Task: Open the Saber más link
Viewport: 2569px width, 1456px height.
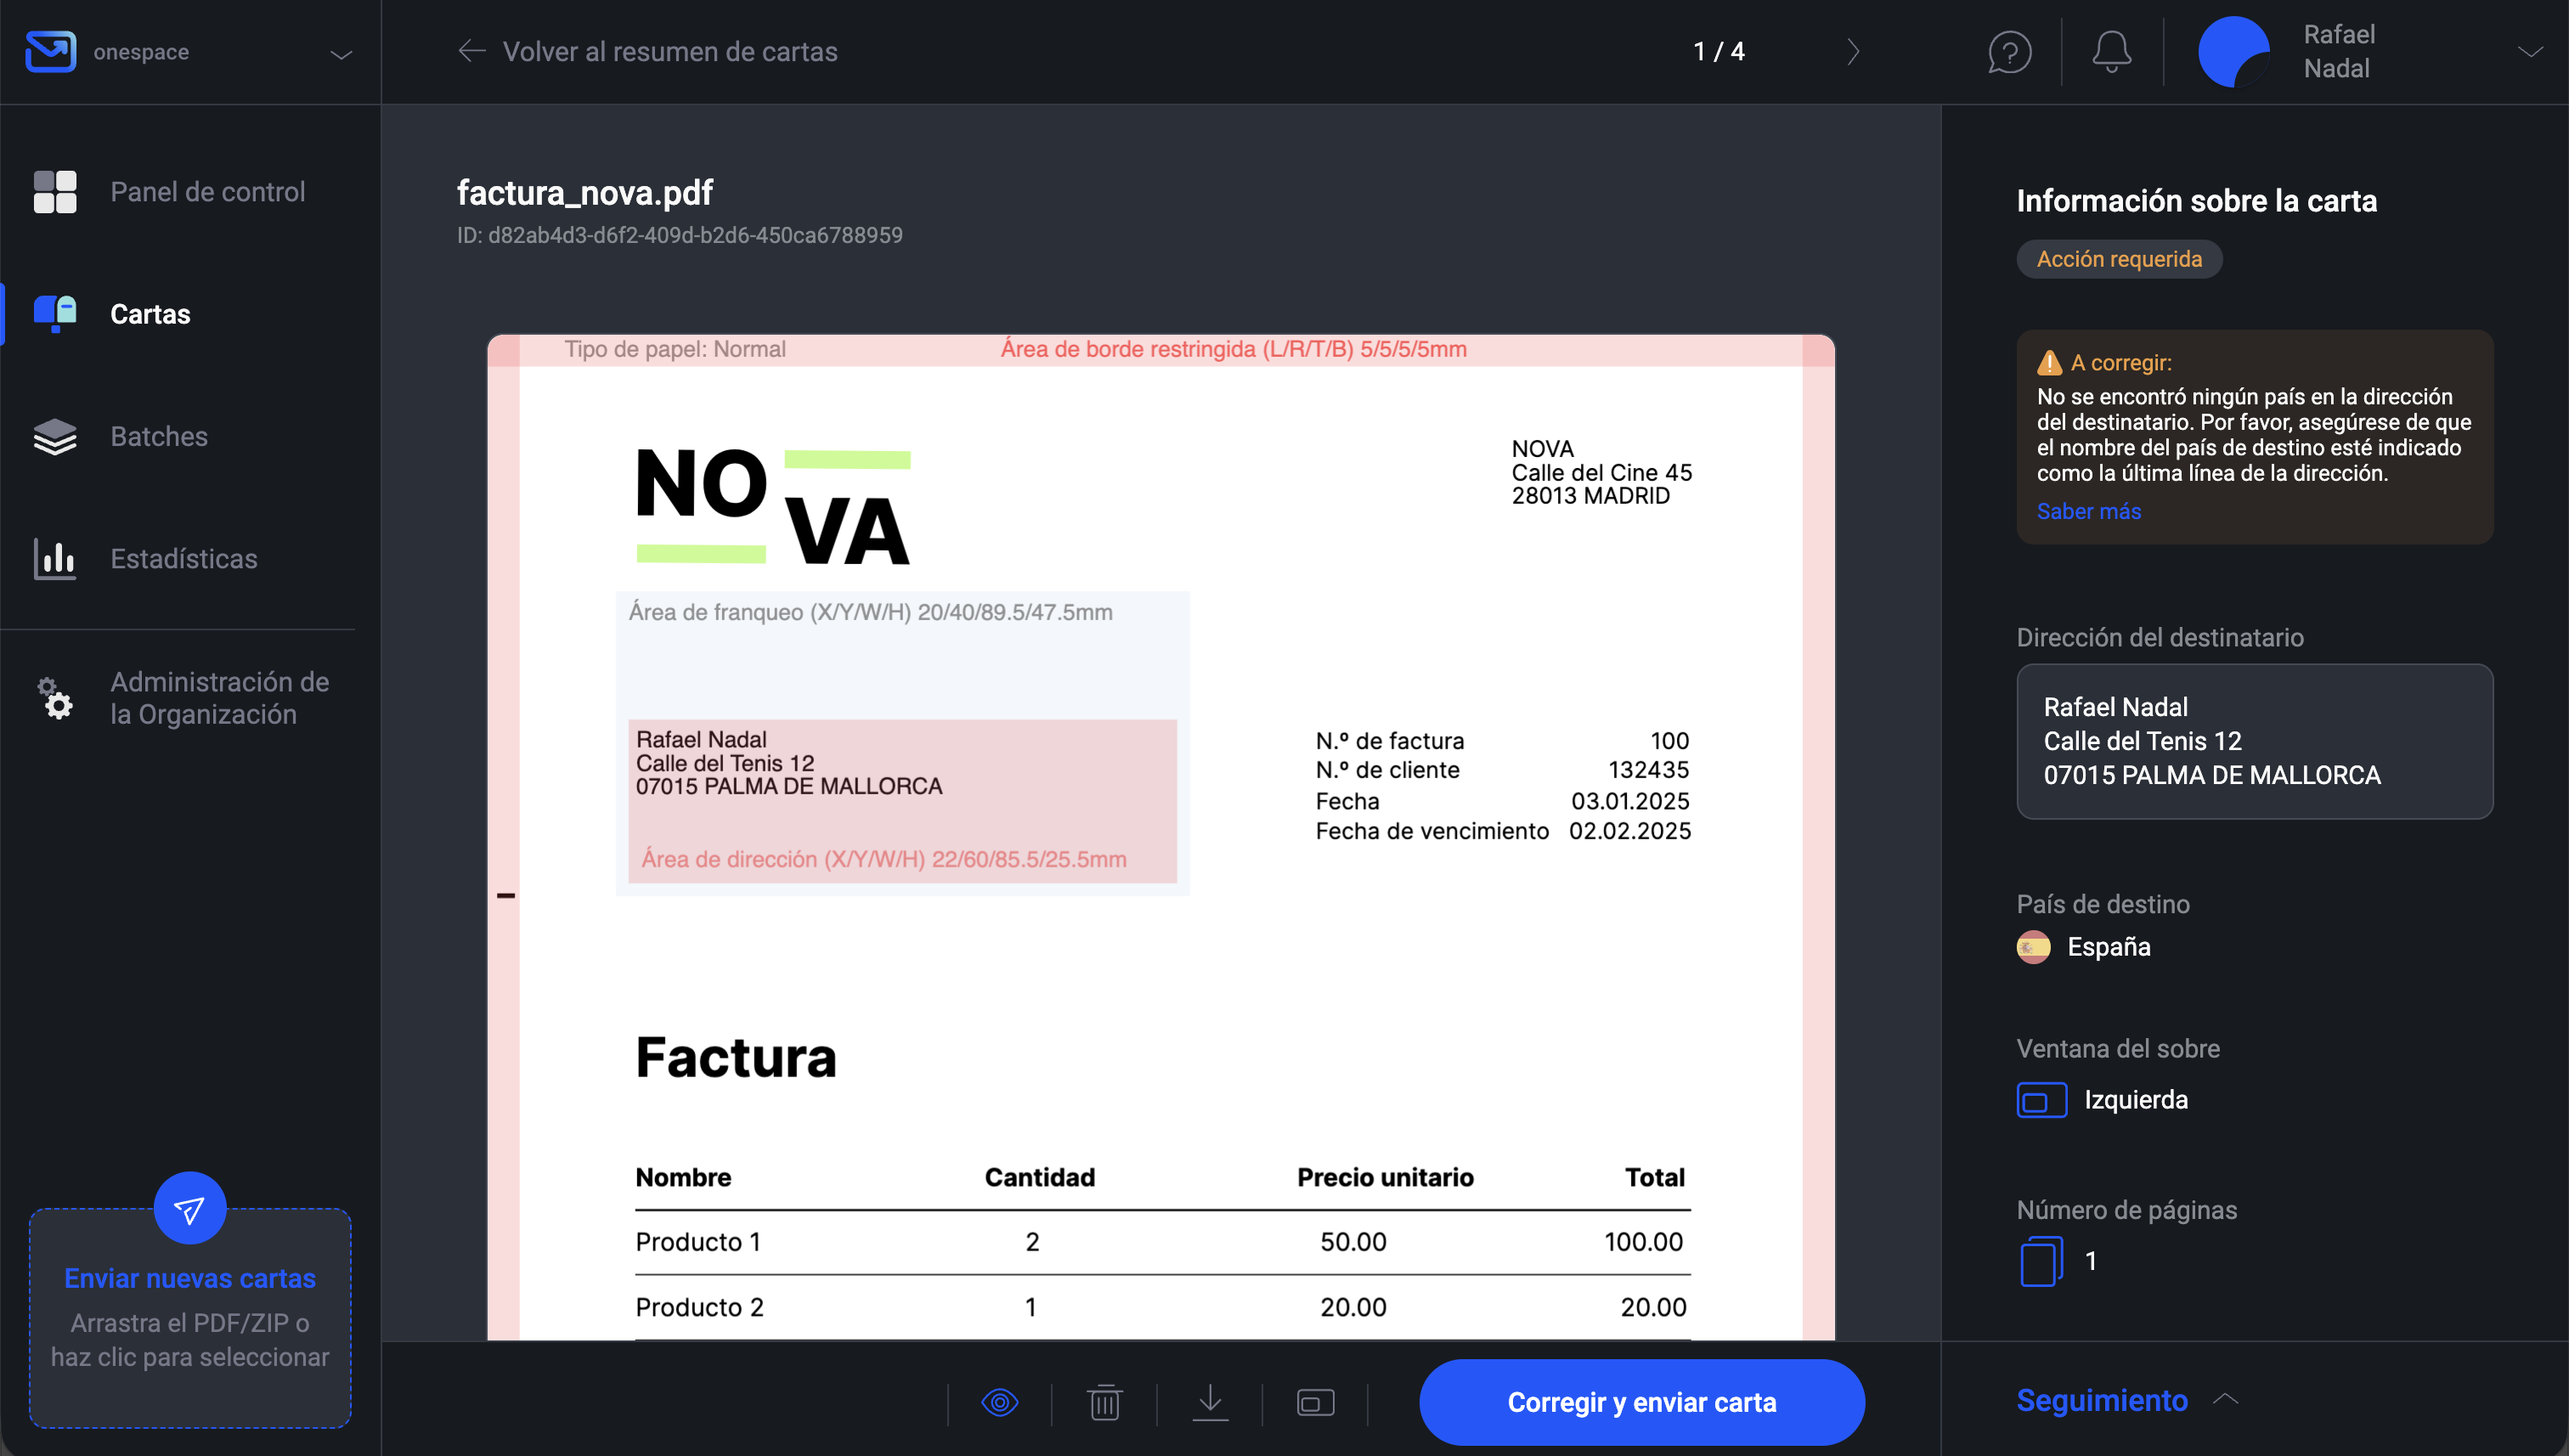Action: coord(2088,511)
